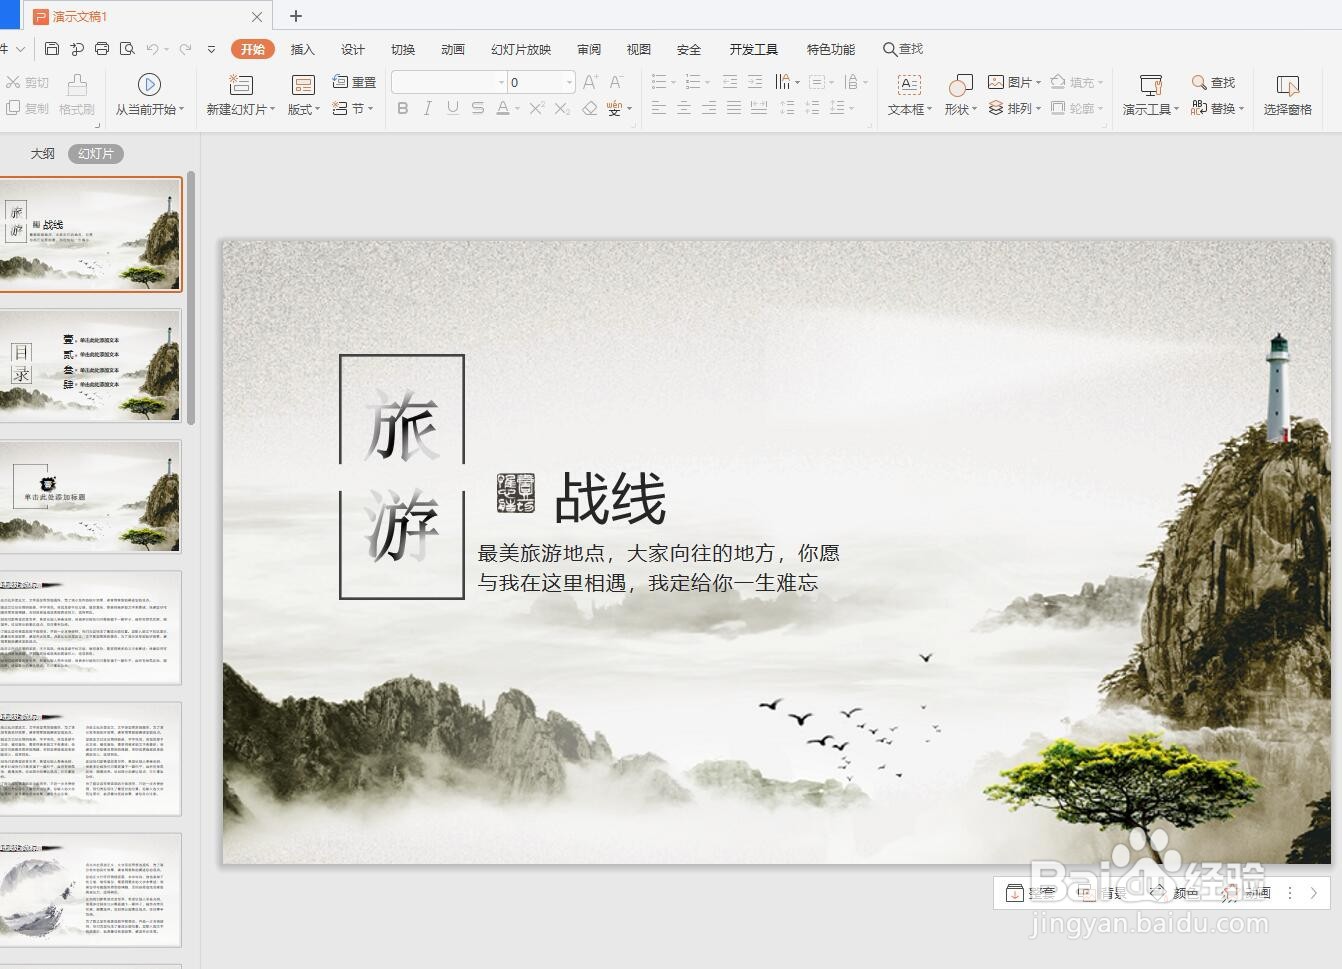Toggle underline formatting

point(452,108)
